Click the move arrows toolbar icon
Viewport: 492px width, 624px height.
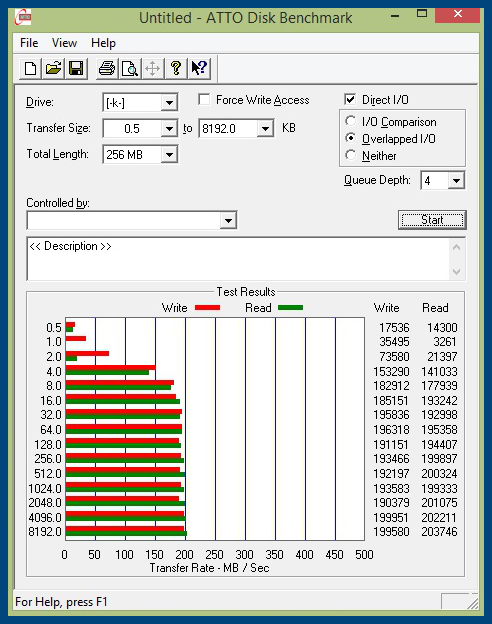[x=153, y=68]
